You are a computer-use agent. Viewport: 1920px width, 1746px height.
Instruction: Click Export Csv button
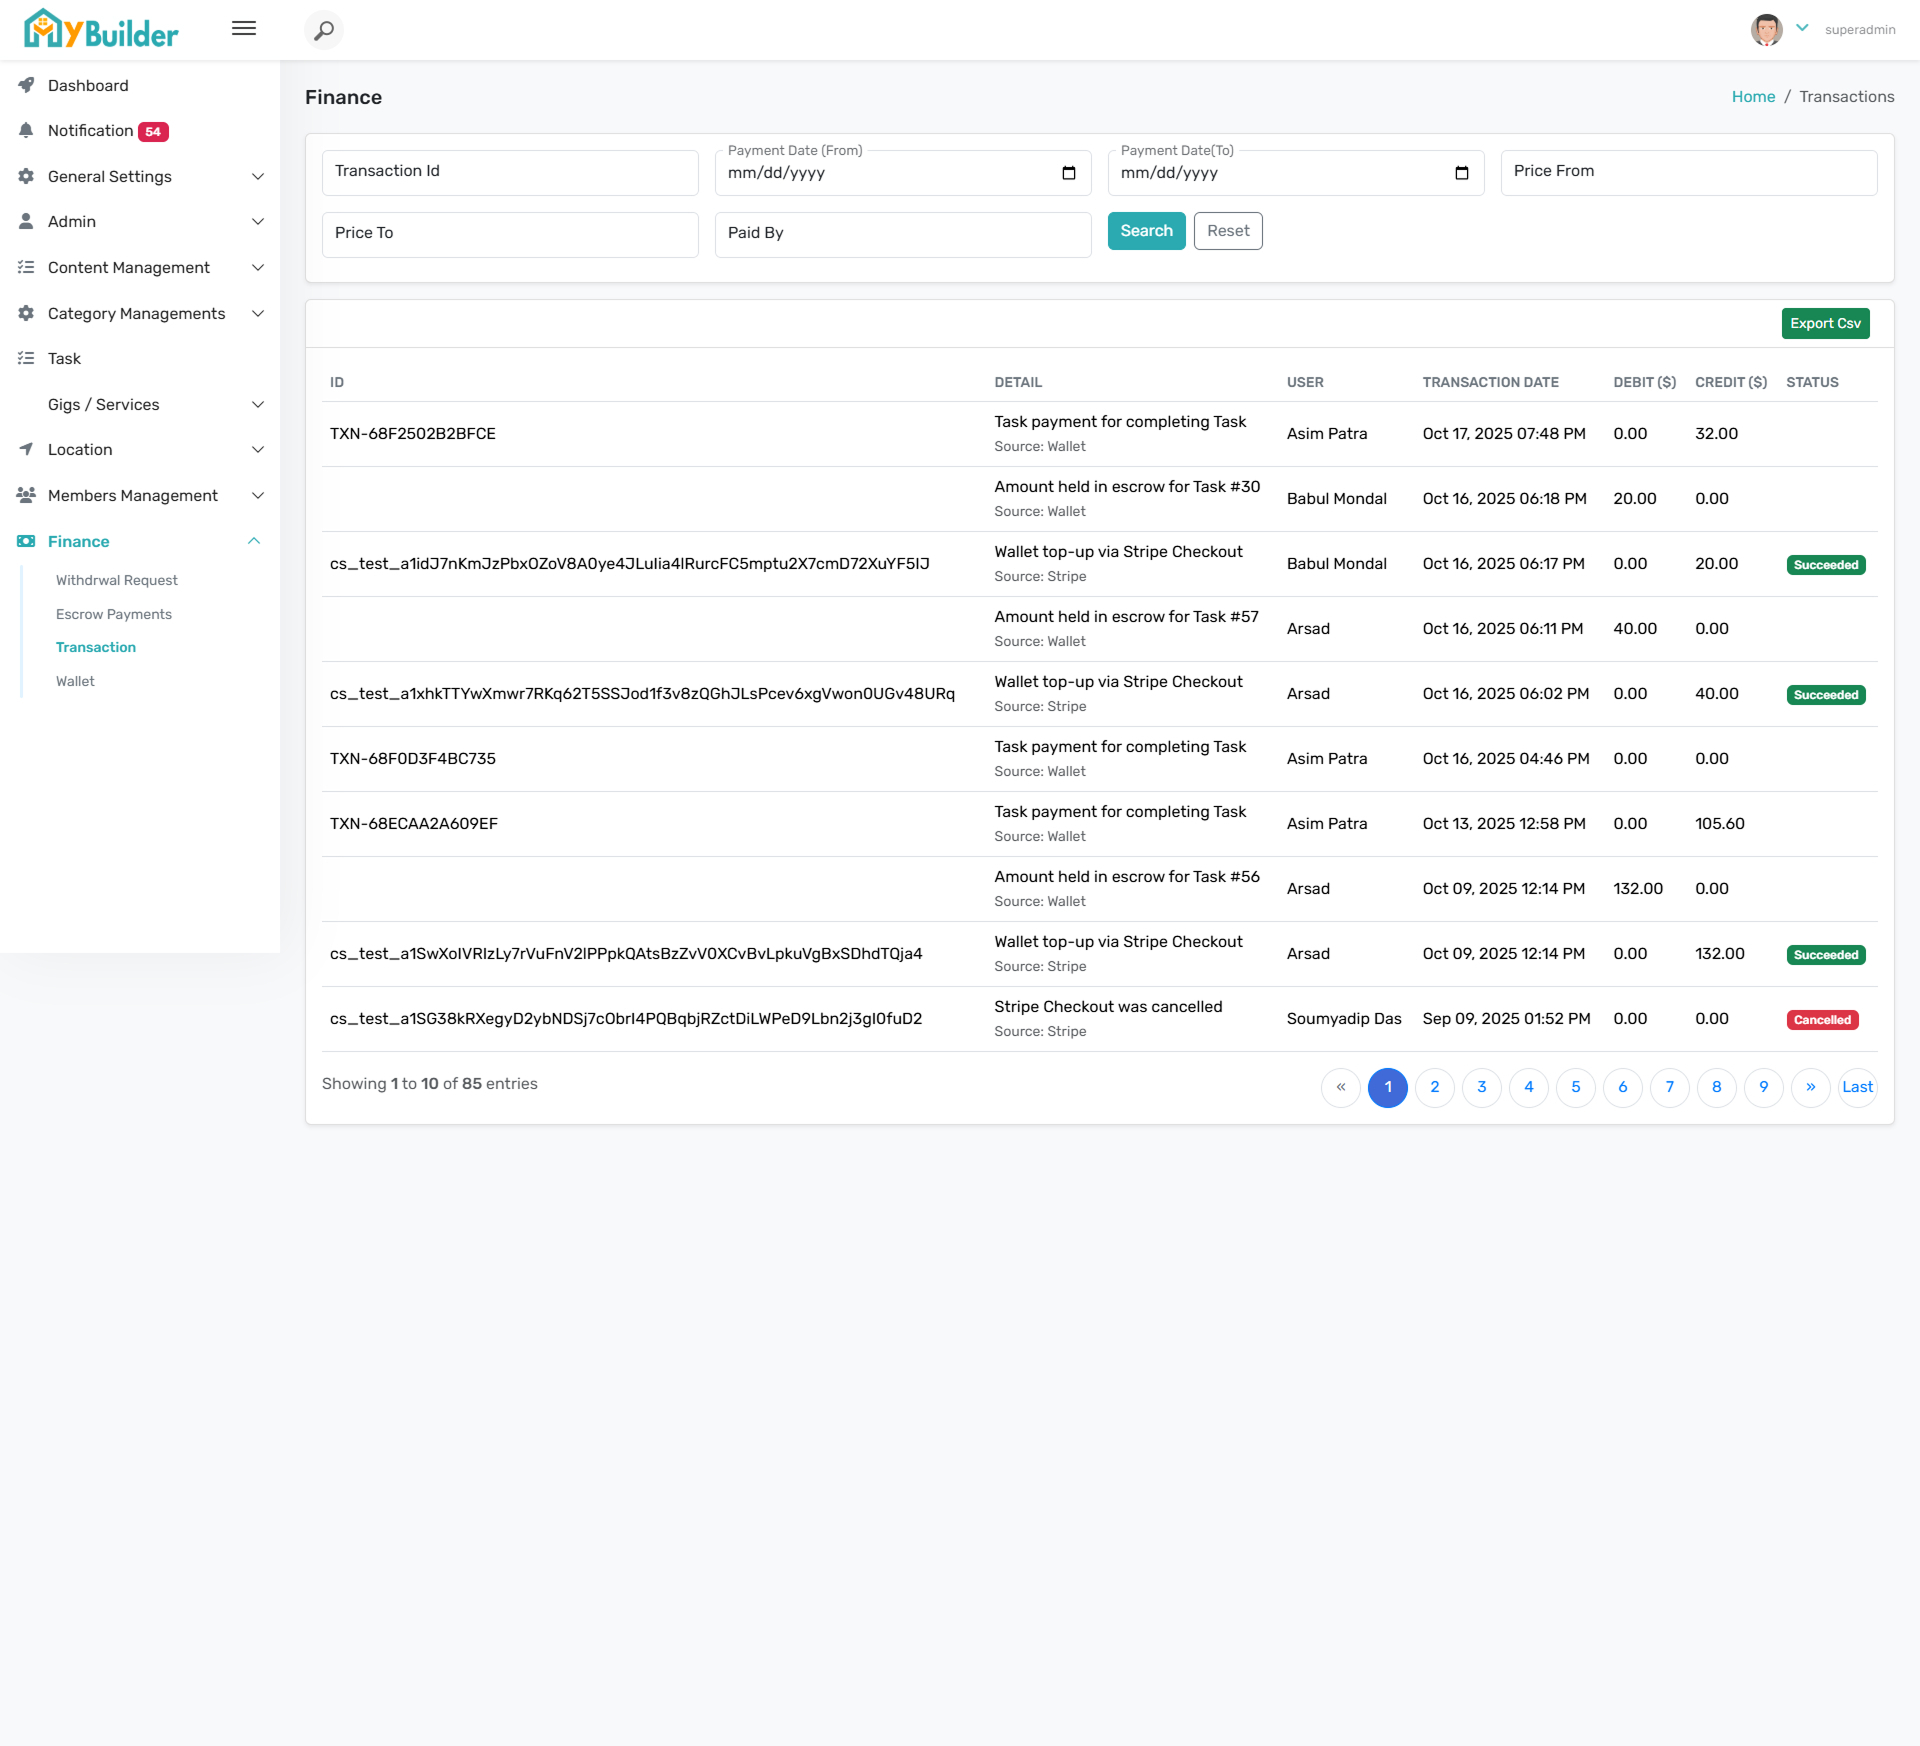click(x=1825, y=323)
